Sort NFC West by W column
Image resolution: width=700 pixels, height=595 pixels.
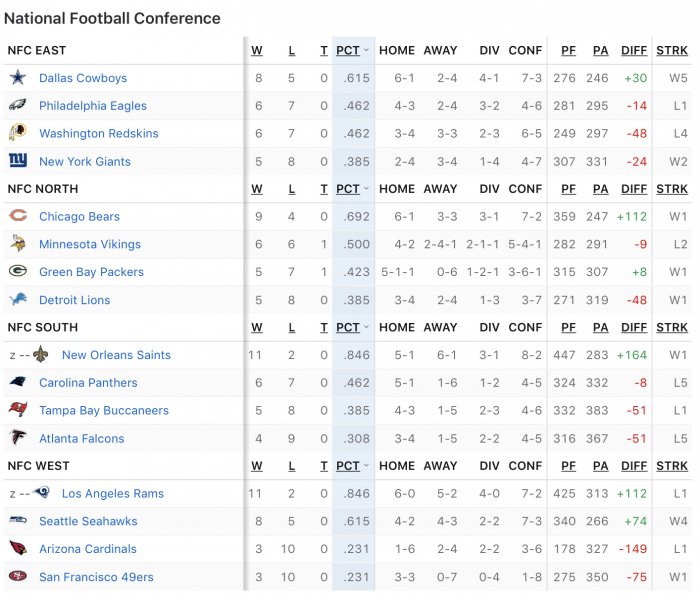(x=257, y=466)
